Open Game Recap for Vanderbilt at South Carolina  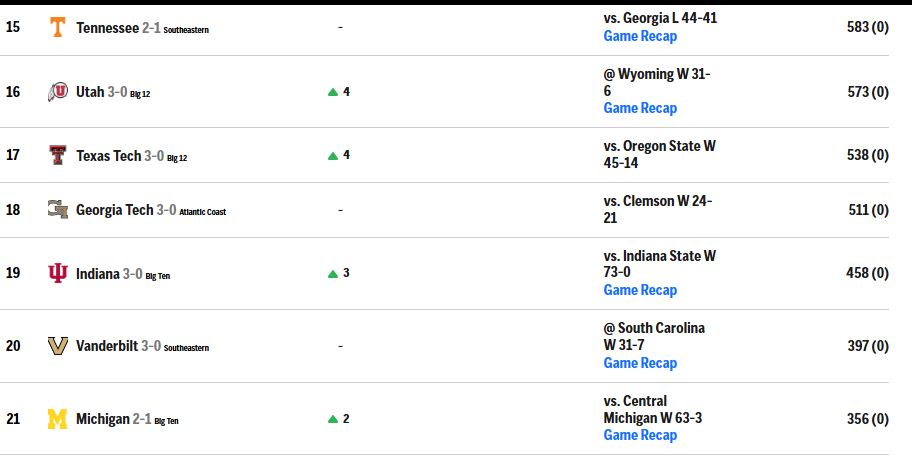coord(640,363)
